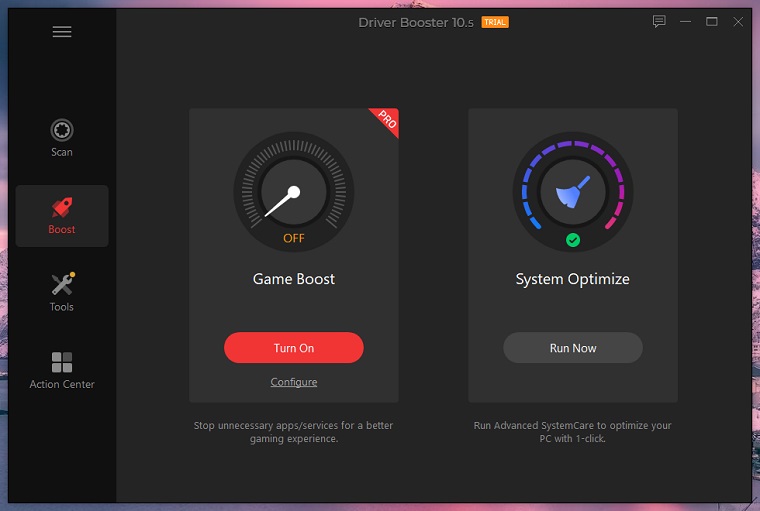Viewport: 760px width, 511px height.
Task: Click the Game Boost gauge dial
Action: (294, 192)
